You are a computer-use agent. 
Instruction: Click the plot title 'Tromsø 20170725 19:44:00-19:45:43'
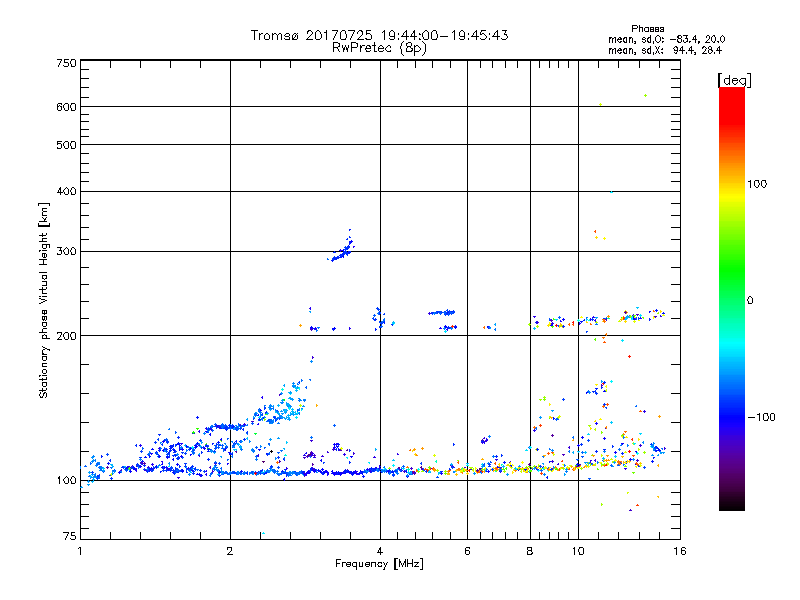[x=379, y=35]
